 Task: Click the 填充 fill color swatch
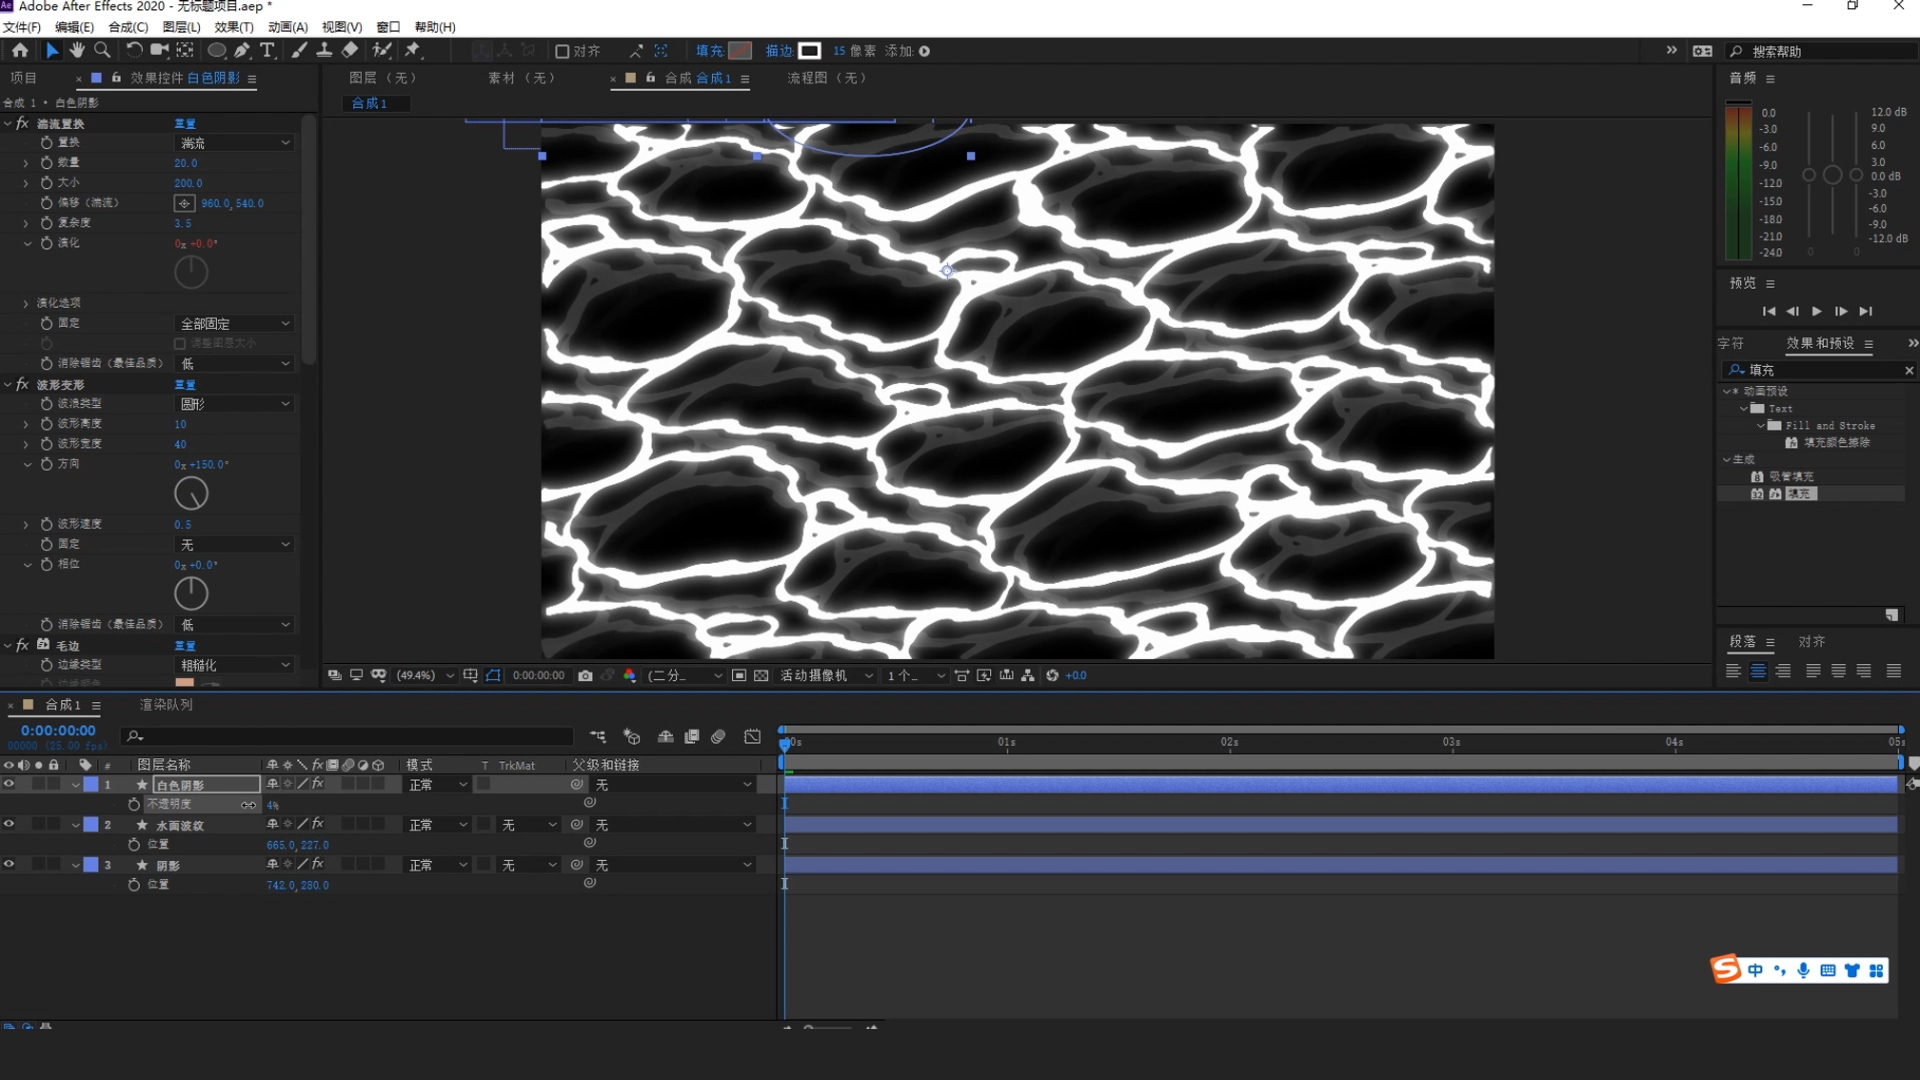pos(740,51)
